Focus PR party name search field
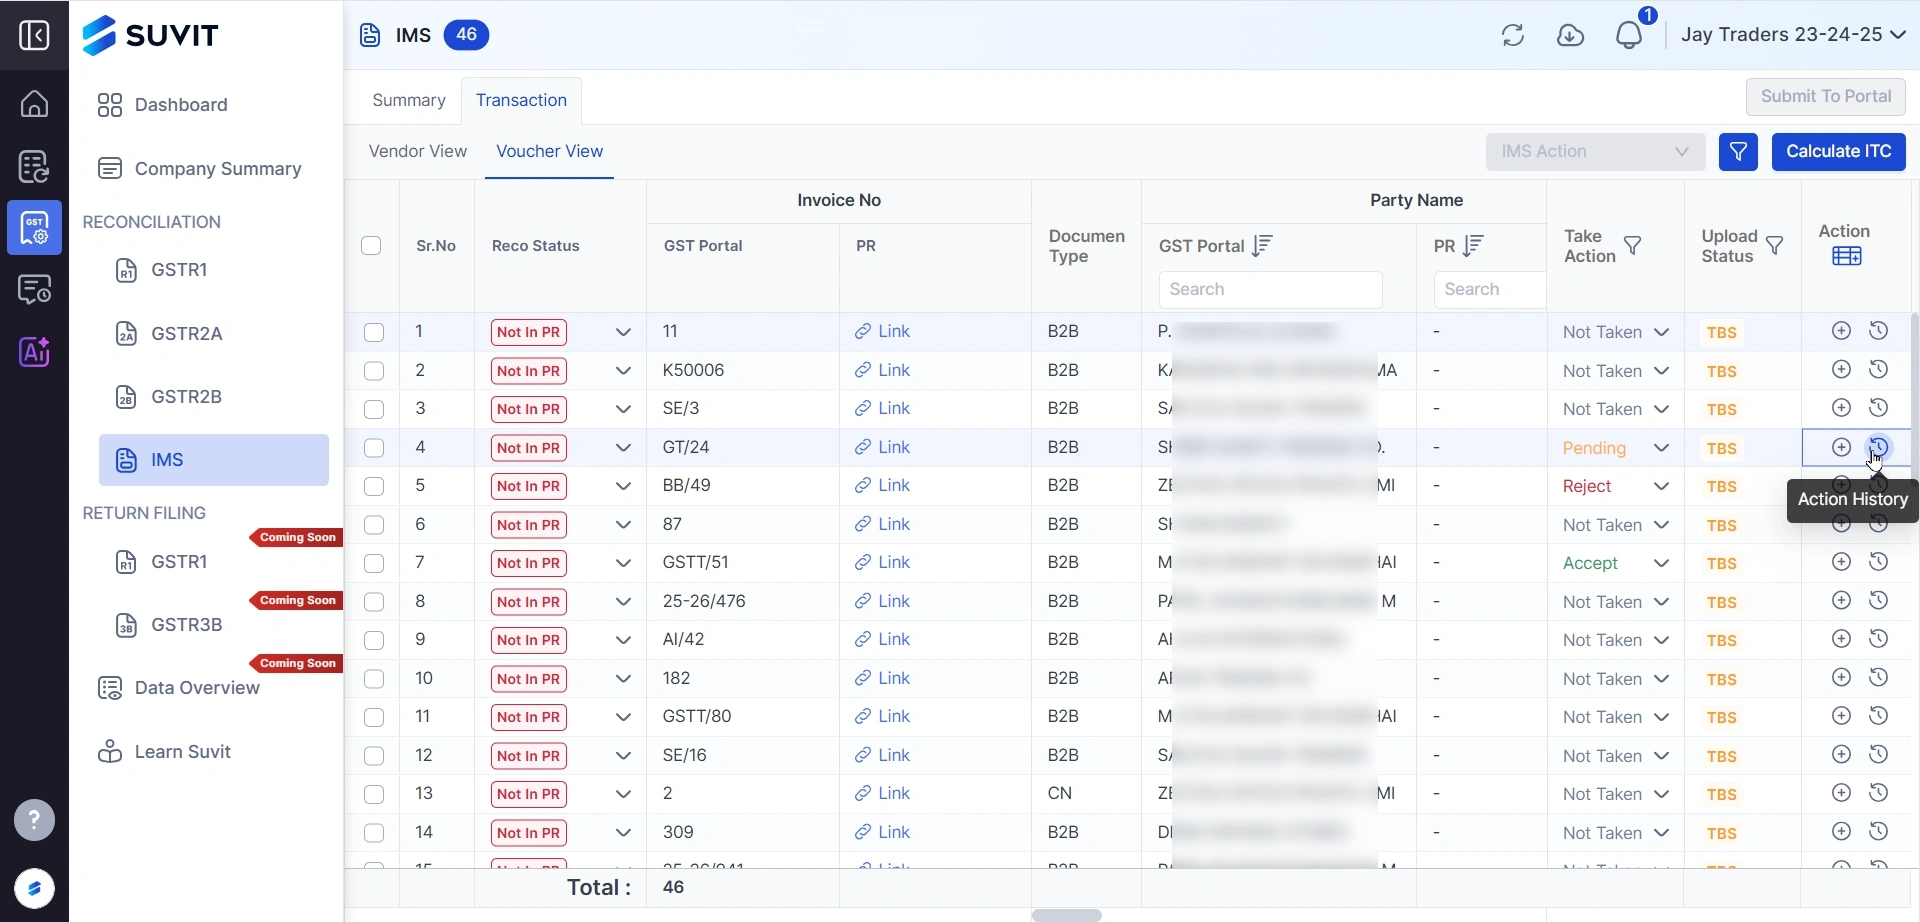This screenshot has height=922, width=1920. (1490, 290)
